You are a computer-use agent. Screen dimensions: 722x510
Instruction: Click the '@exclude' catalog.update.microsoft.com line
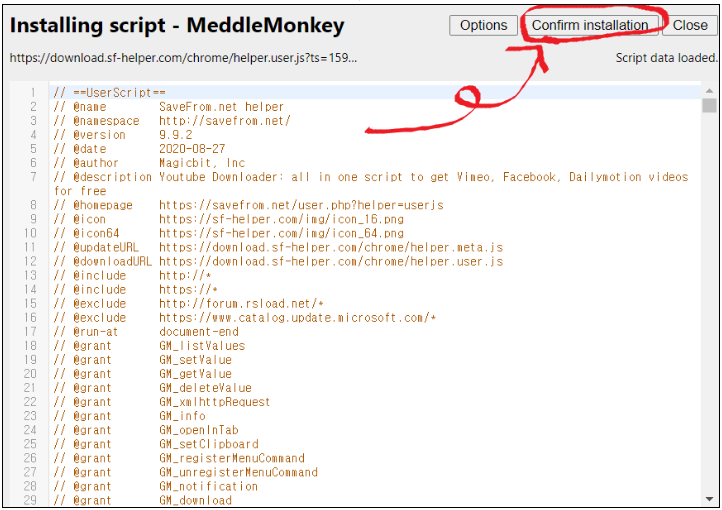click(245, 318)
